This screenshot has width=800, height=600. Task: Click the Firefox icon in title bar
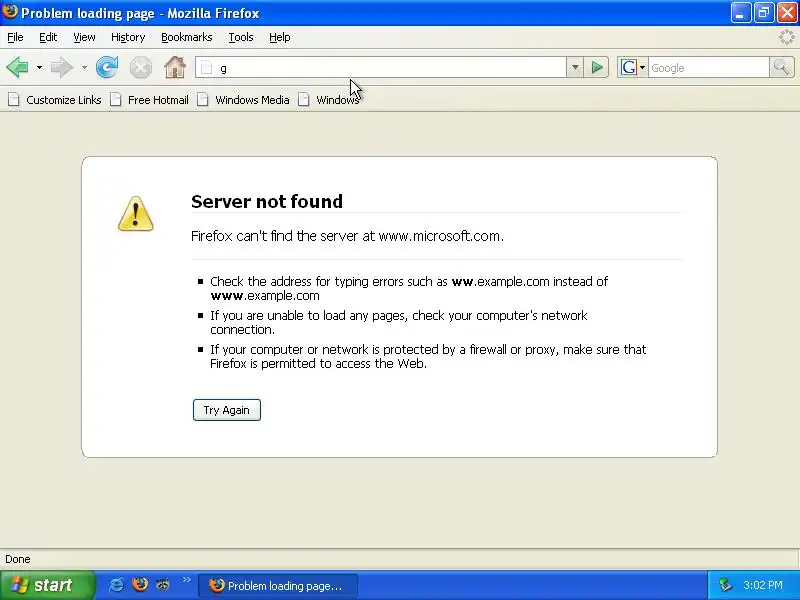tap(10, 12)
